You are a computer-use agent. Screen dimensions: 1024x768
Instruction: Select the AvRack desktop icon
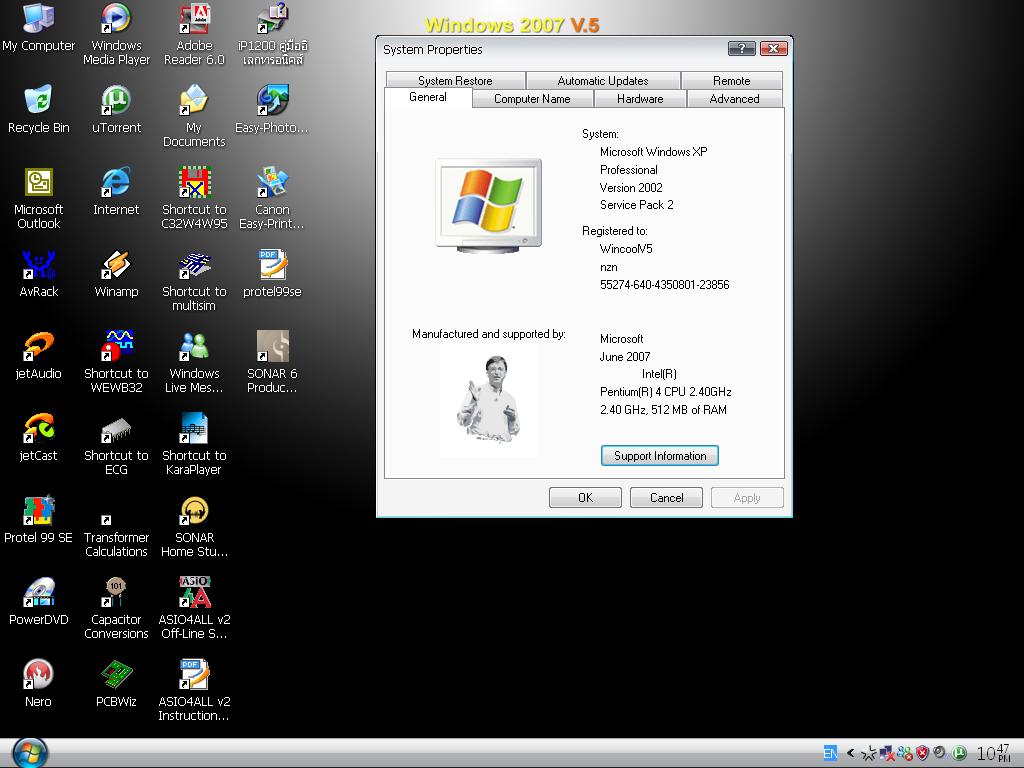pyautogui.click(x=39, y=274)
